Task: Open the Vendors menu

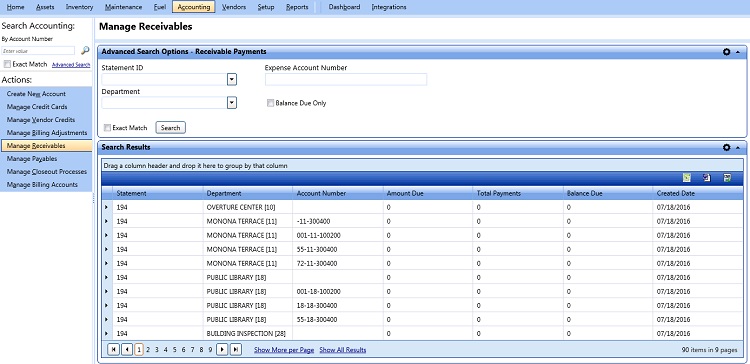Action: tap(234, 7)
